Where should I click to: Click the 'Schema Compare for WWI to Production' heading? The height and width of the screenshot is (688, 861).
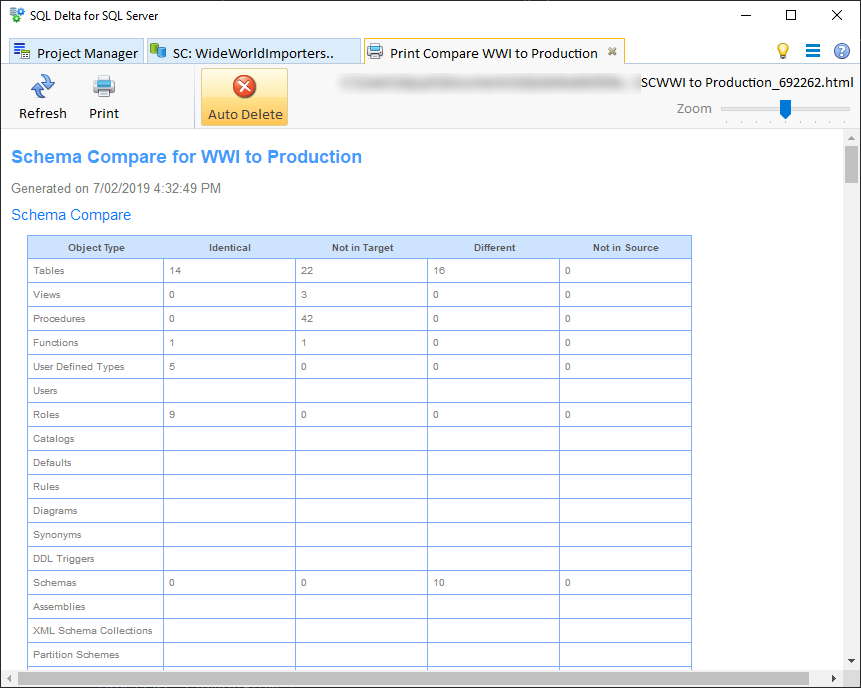coord(187,156)
